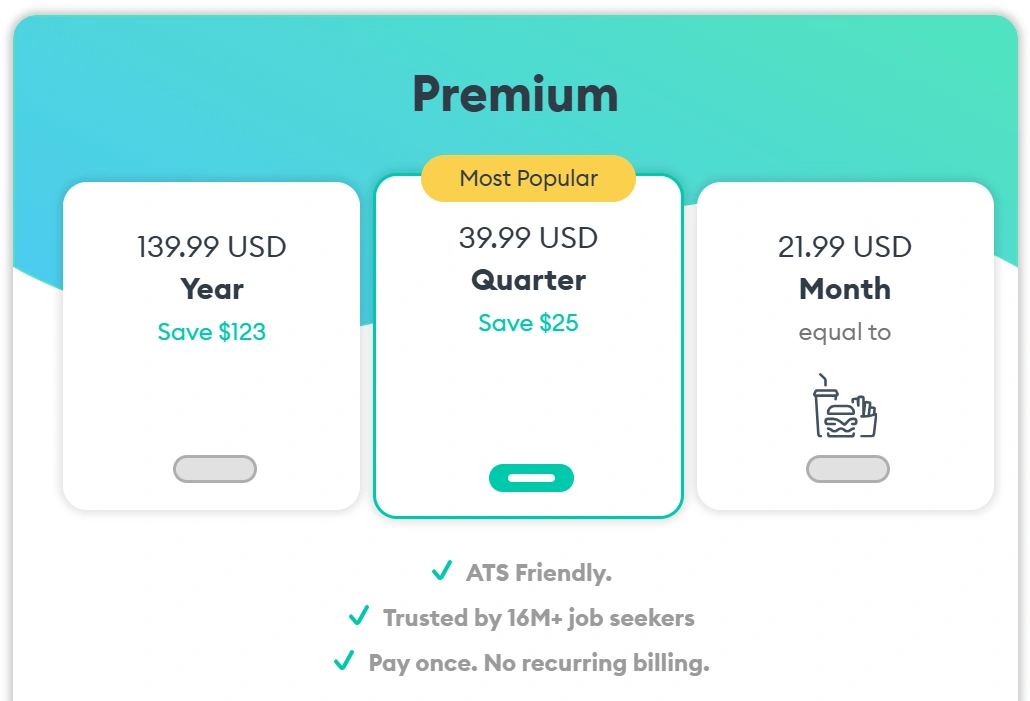Select the Year plan title
The height and width of the screenshot is (701, 1030).
pyautogui.click(x=212, y=289)
